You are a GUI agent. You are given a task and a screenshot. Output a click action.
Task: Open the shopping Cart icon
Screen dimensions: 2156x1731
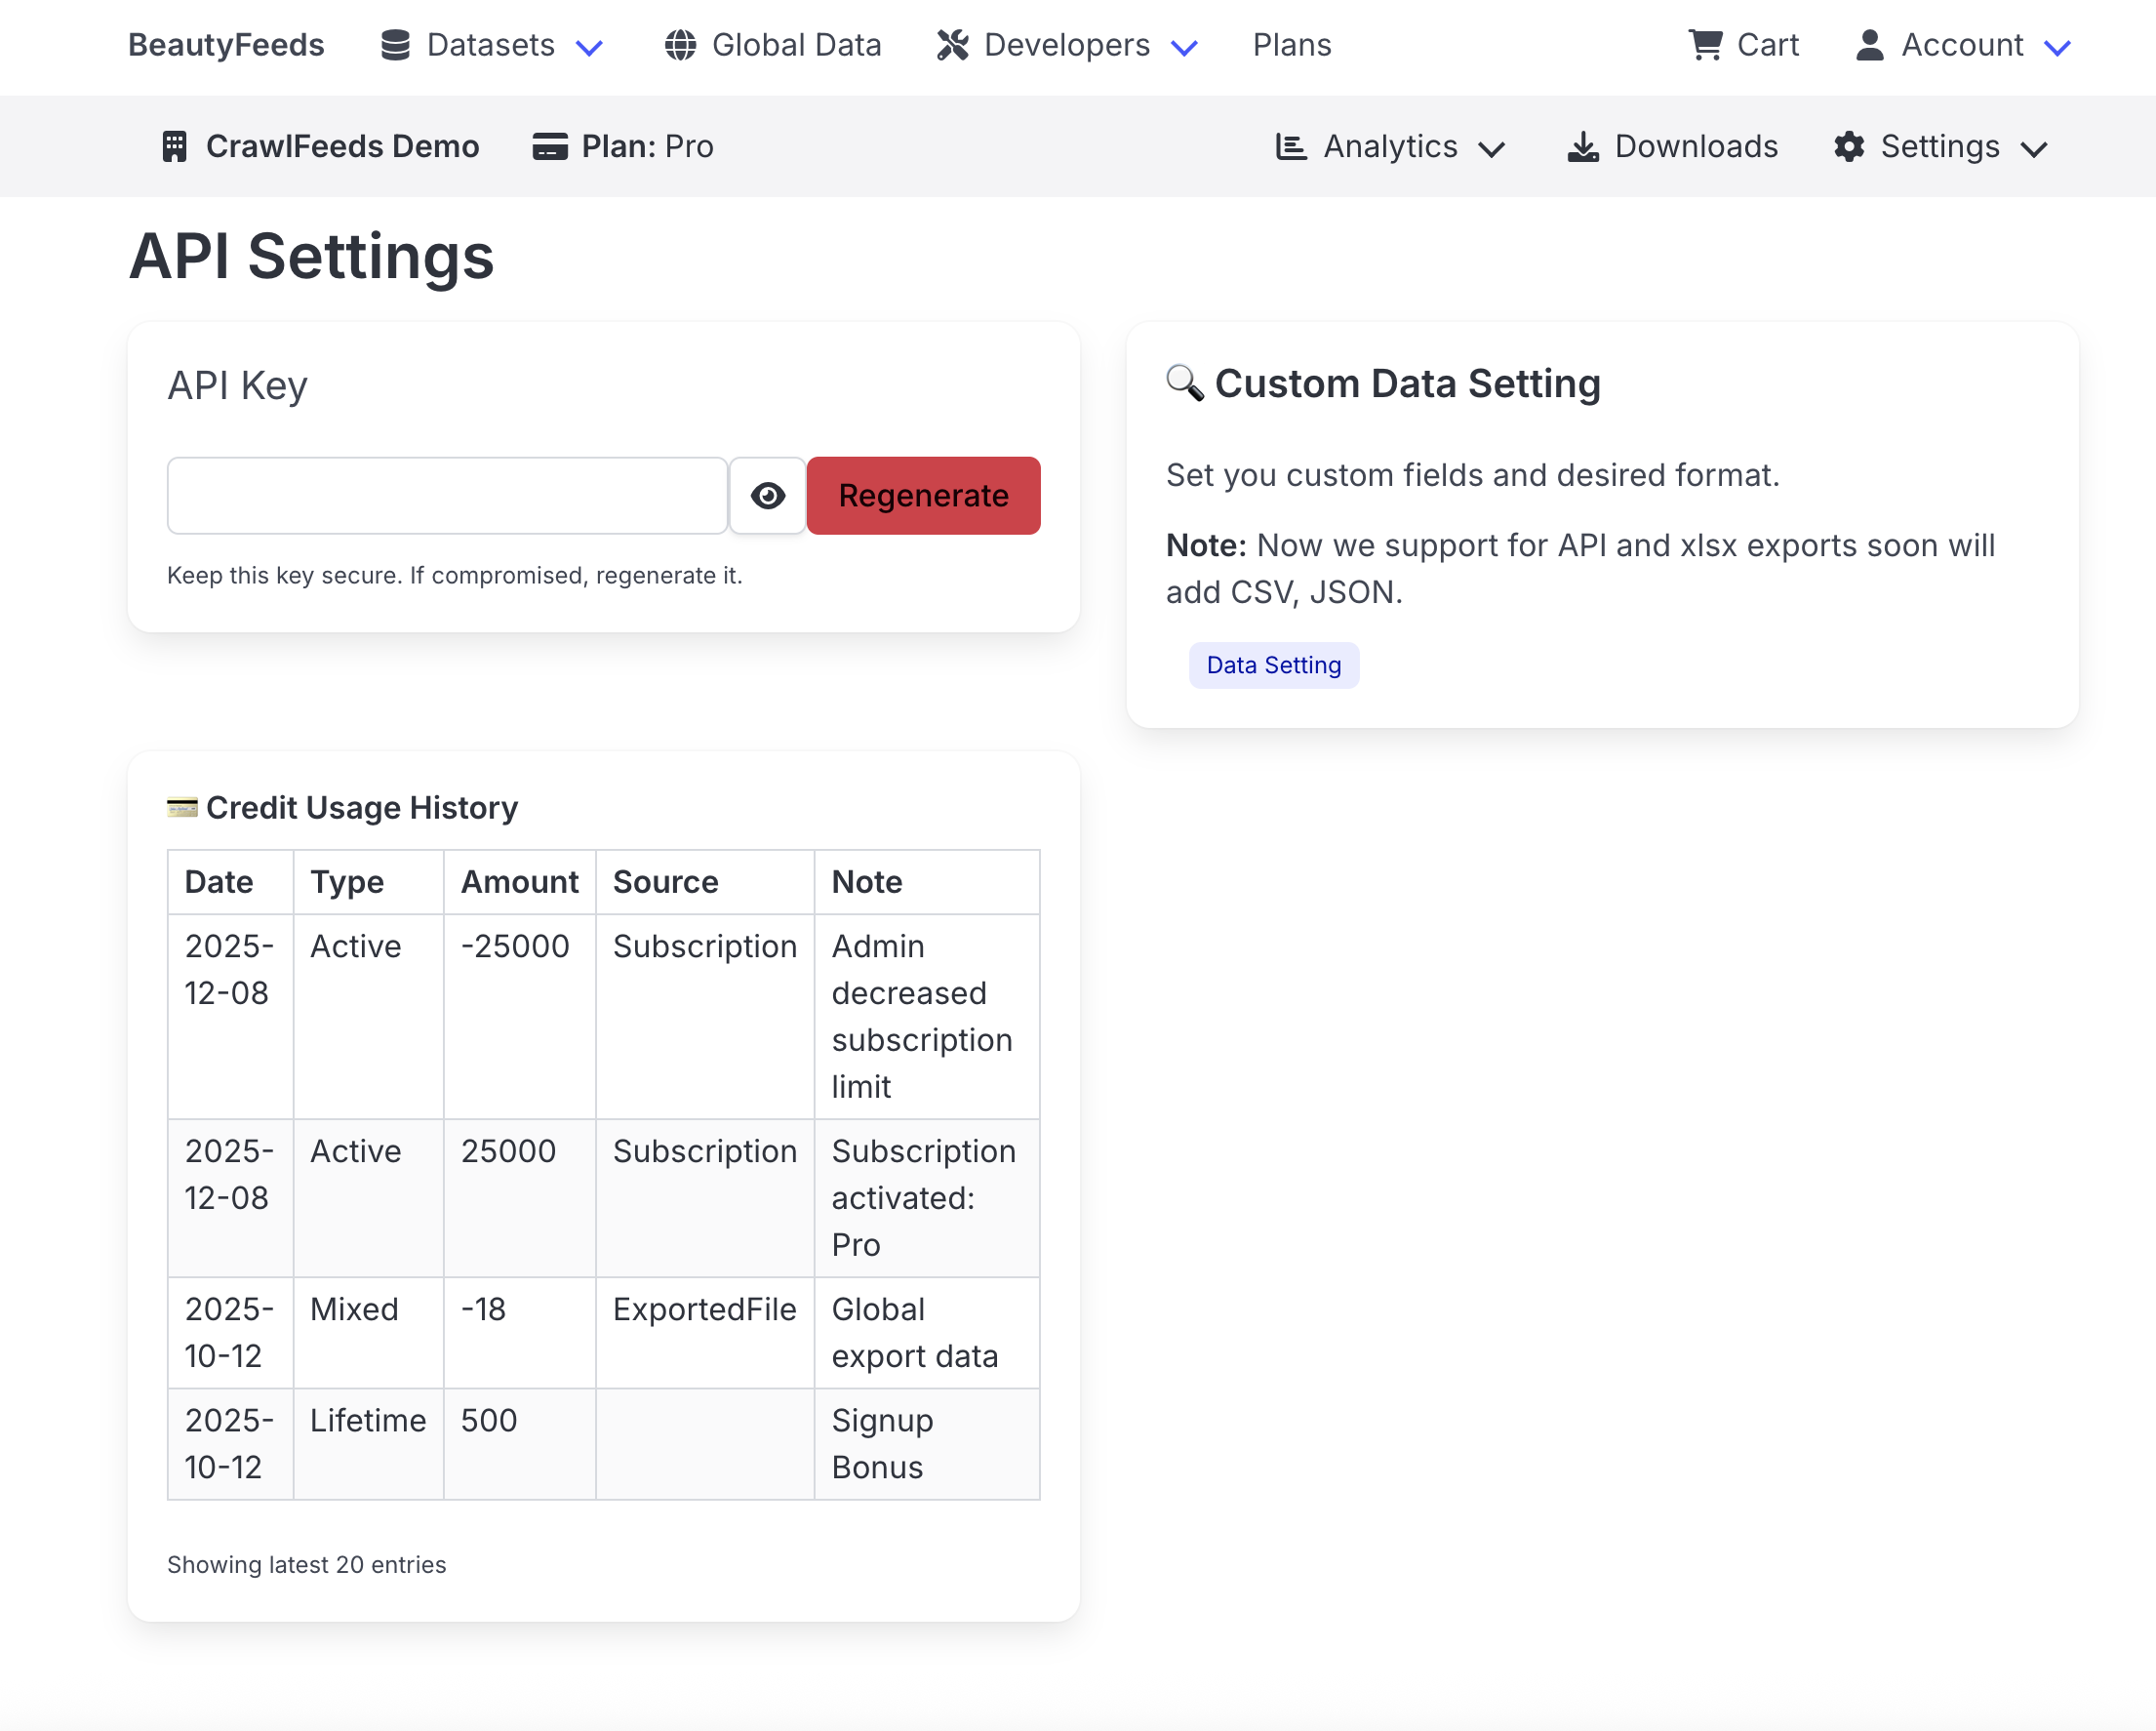coord(1704,45)
